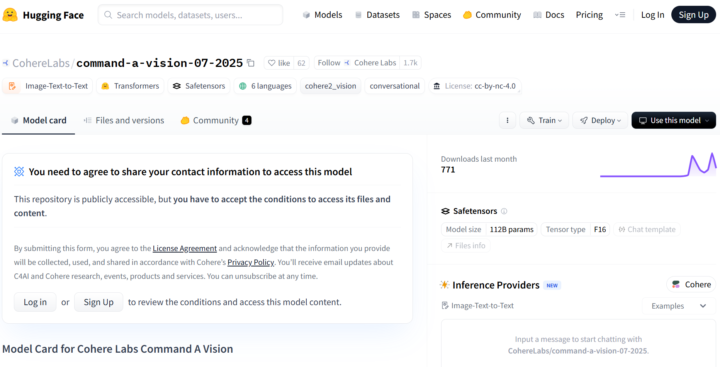Image resolution: width=720 pixels, height=367 pixels.
Task: Click Log in button in access form
Action: [35, 302]
